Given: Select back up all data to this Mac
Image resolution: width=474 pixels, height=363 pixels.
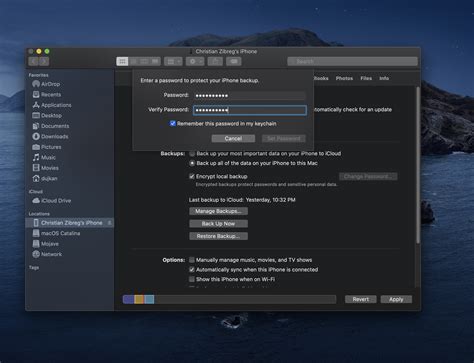Looking at the screenshot, I should click(x=192, y=163).
